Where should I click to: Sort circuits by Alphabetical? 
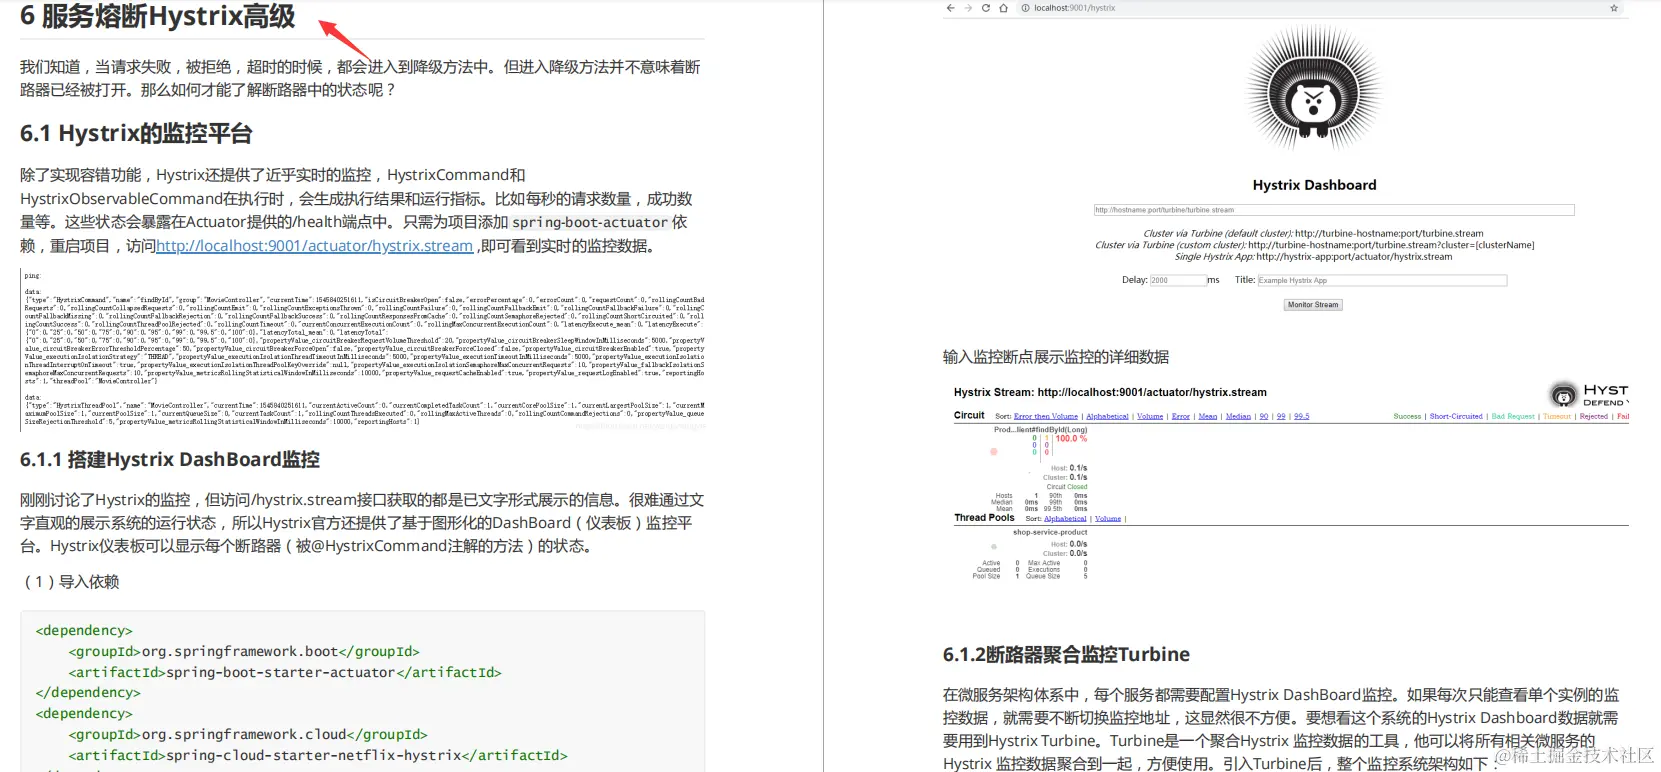tap(1107, 416)
